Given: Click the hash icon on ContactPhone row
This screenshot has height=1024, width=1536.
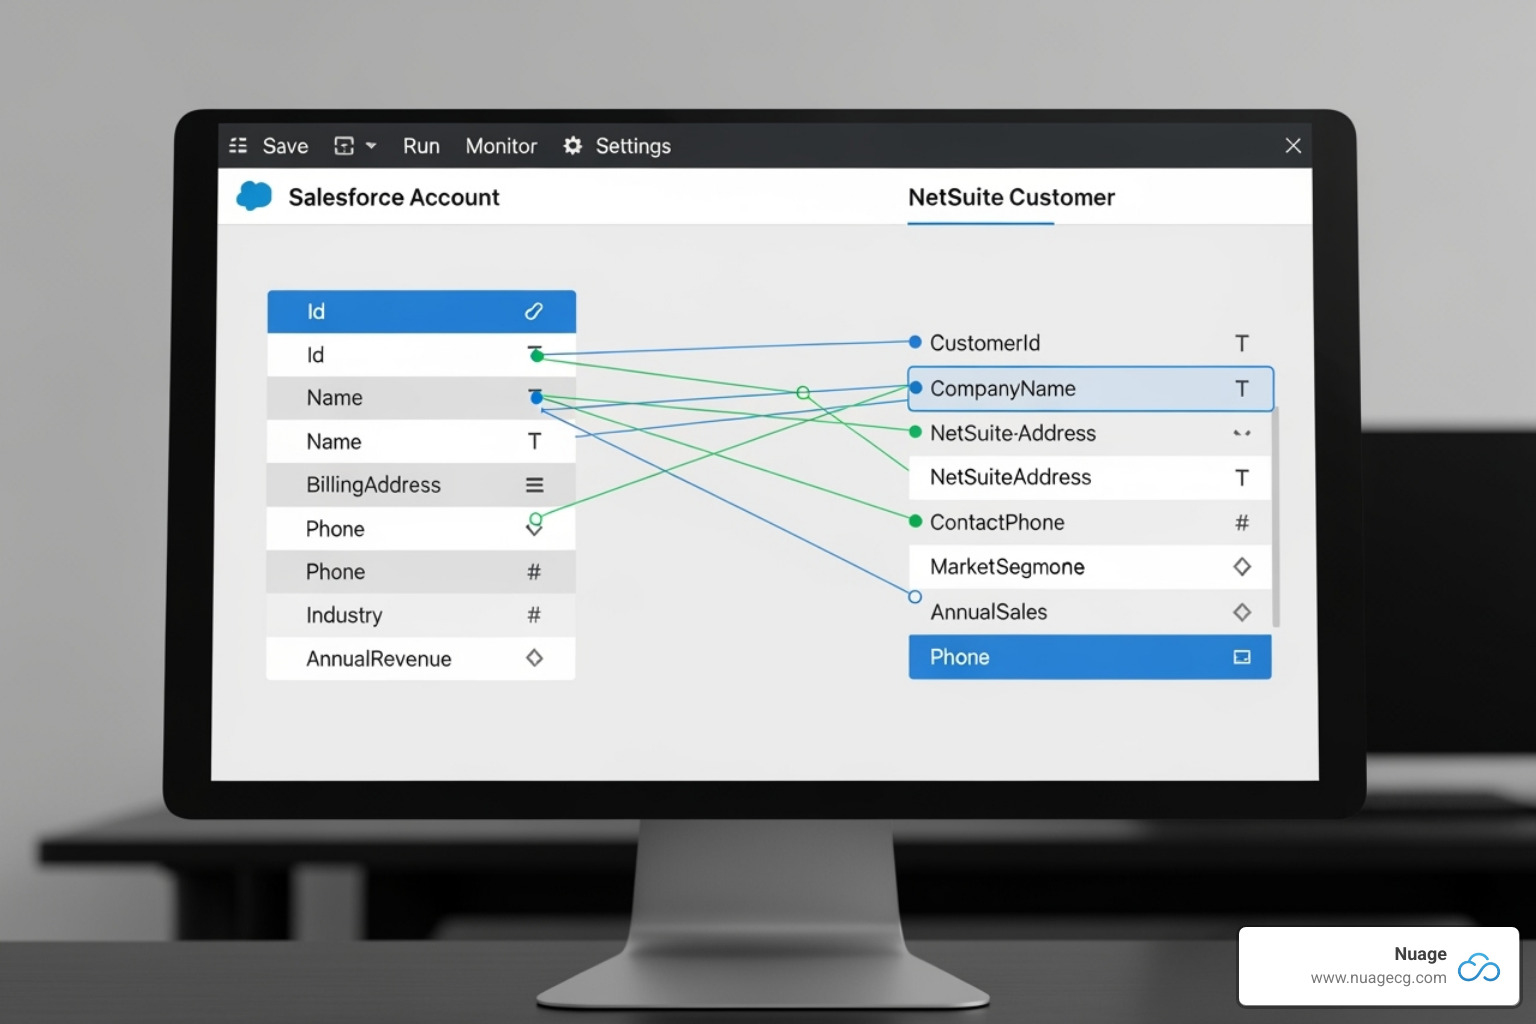Looking at the screenshot, I should 1242,522.
